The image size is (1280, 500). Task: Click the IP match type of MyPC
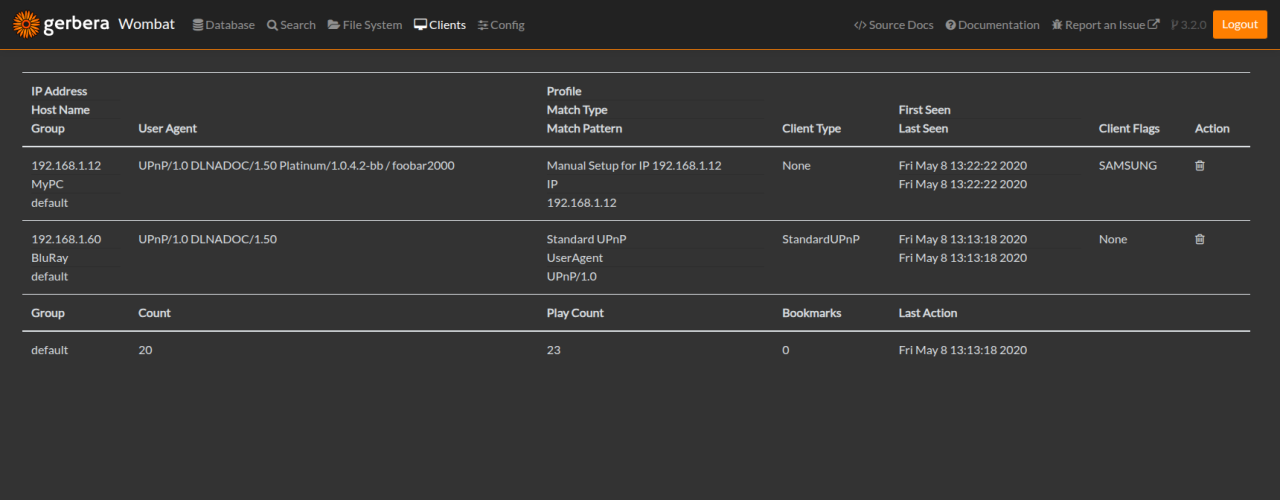[552, 185]
